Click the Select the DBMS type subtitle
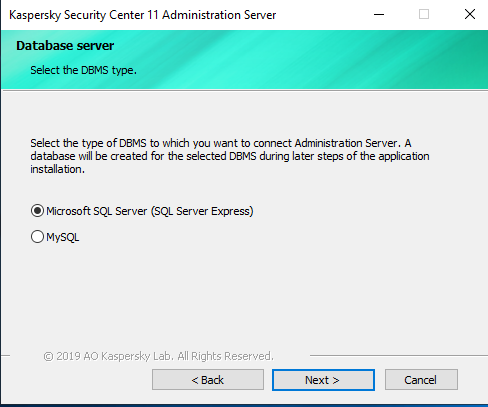 coord(83,70)
